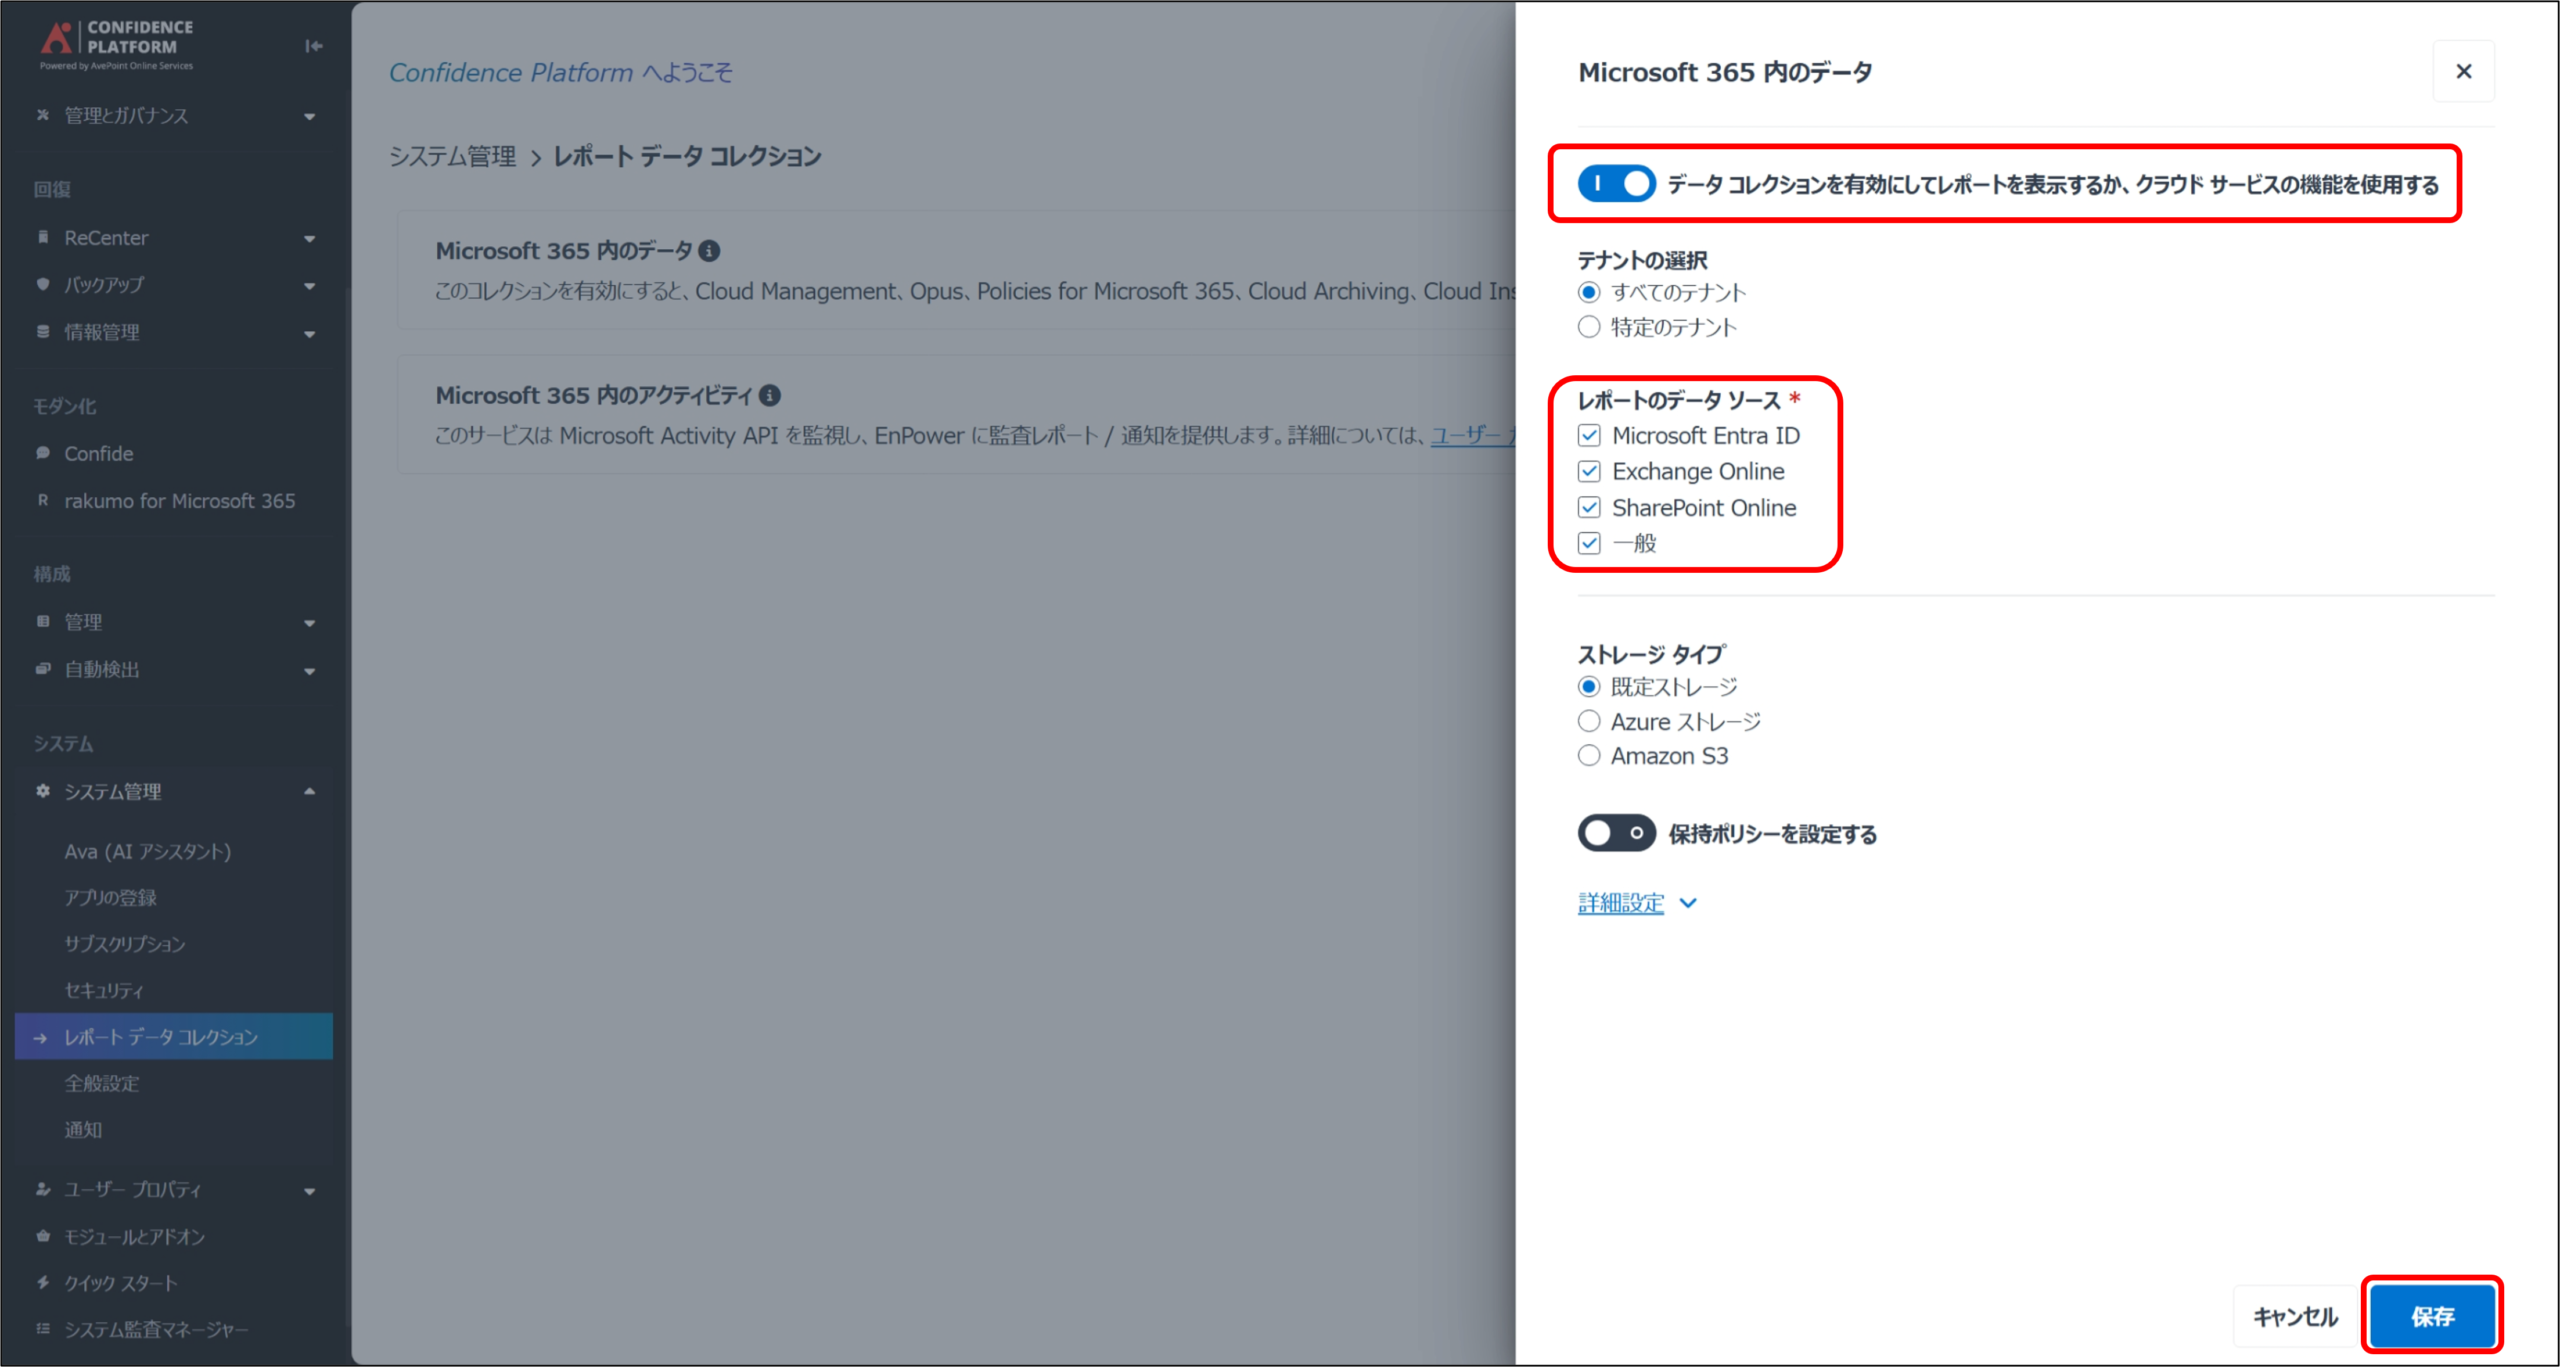Expand the 詳細設定 section
This screenshot has height=1367, width=2560.
[1637, 903]
